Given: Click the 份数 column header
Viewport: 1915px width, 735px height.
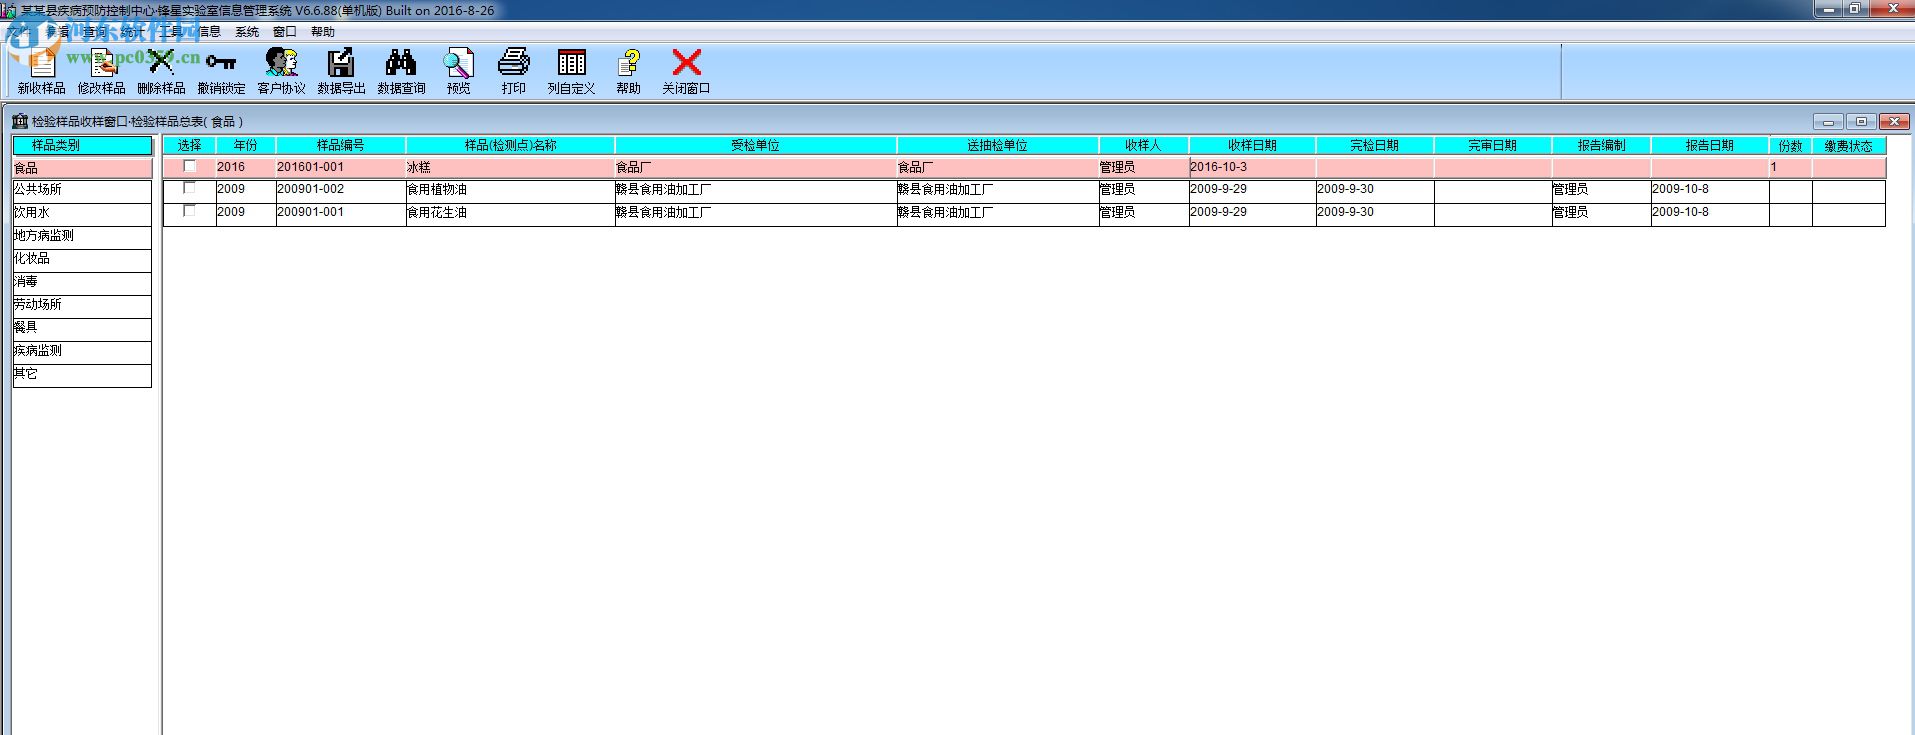Looking at the screenshot, I should [x=1790, y=146].
